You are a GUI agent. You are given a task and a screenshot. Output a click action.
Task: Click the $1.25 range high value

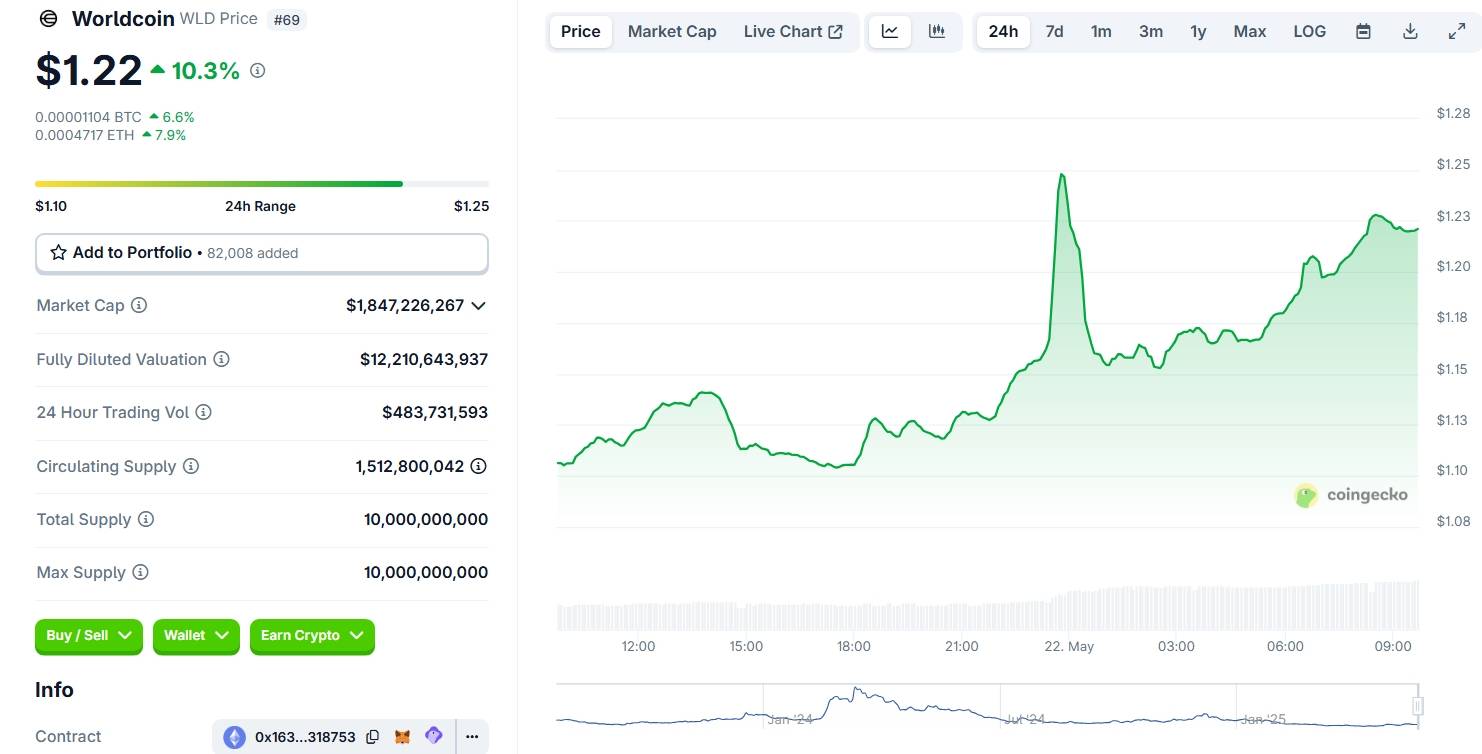(x=471, y=206)
